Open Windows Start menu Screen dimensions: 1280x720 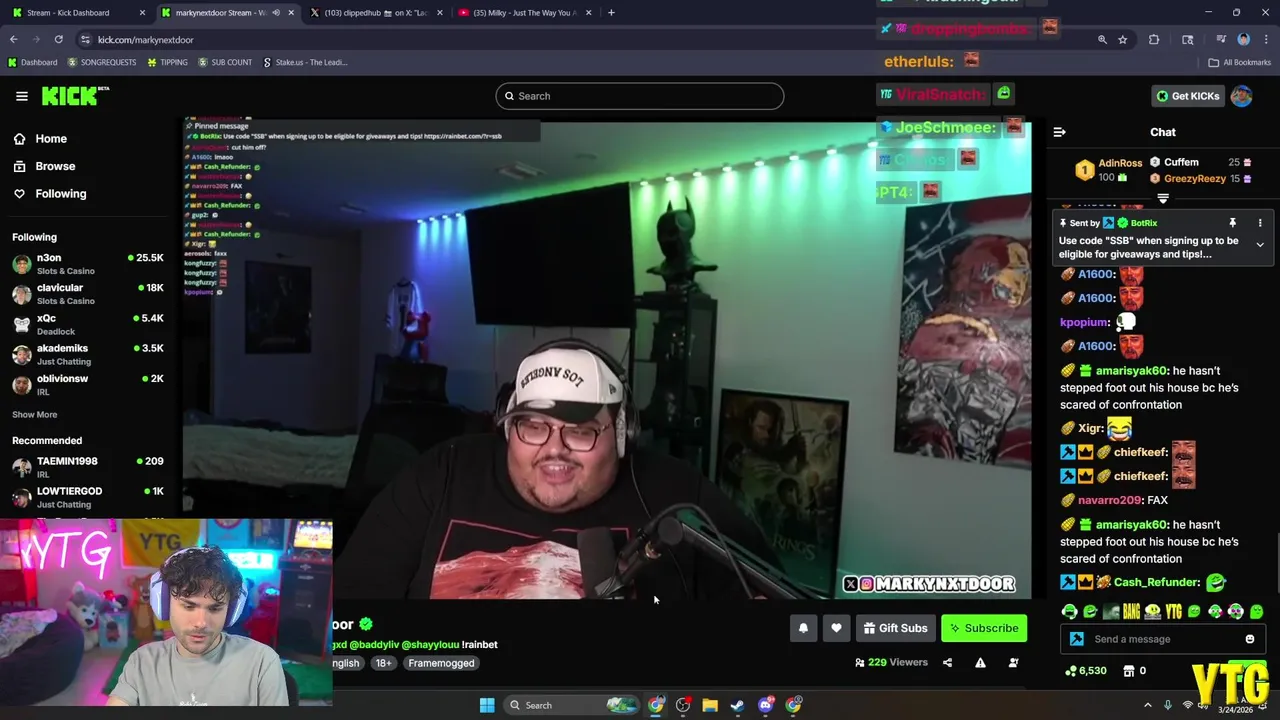coord(487,705)
